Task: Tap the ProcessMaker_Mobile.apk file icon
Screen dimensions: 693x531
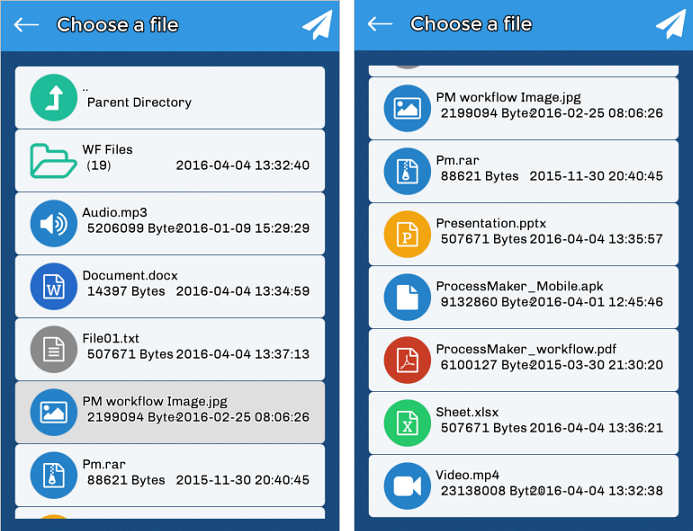Action: (407, 296)
